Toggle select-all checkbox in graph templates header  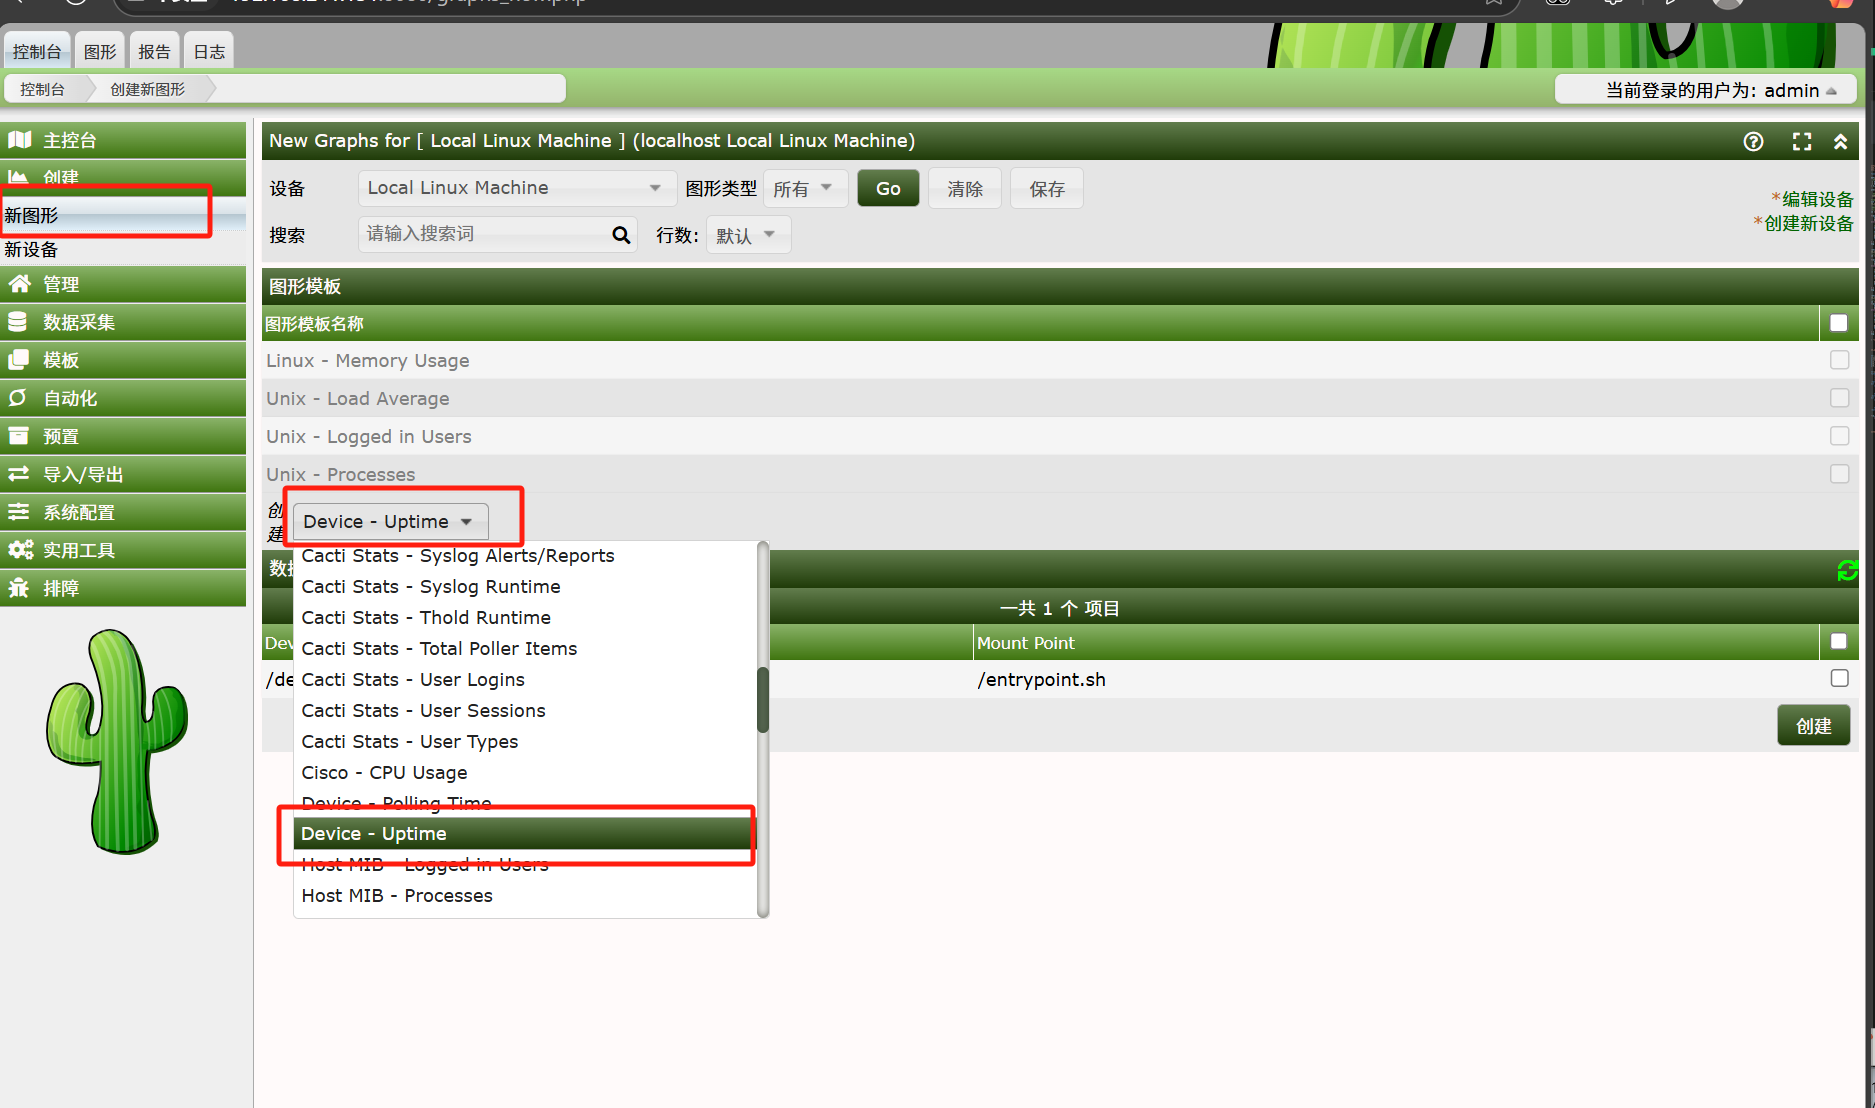click(x=1839, y=323)
